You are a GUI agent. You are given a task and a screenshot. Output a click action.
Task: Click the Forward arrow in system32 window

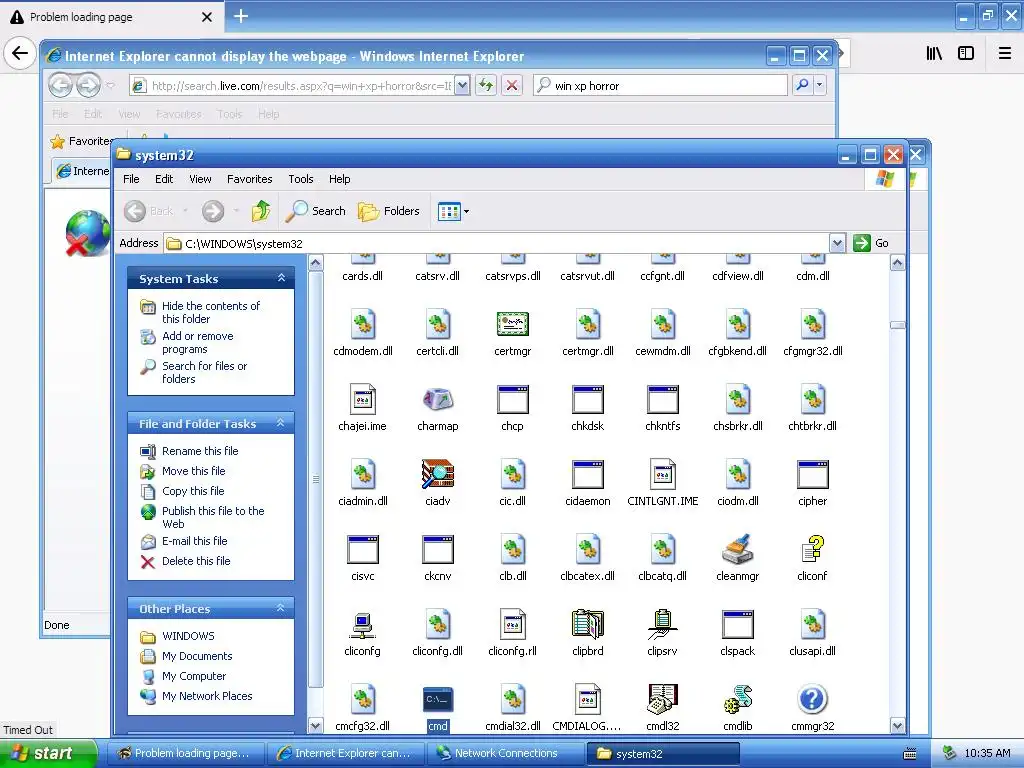(x=213, y=211)
